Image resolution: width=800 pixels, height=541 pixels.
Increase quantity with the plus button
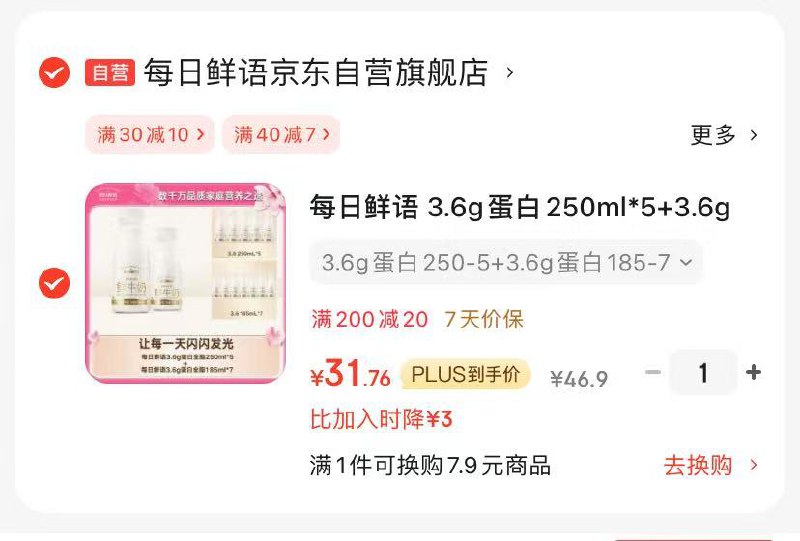(x=753, y=372)
